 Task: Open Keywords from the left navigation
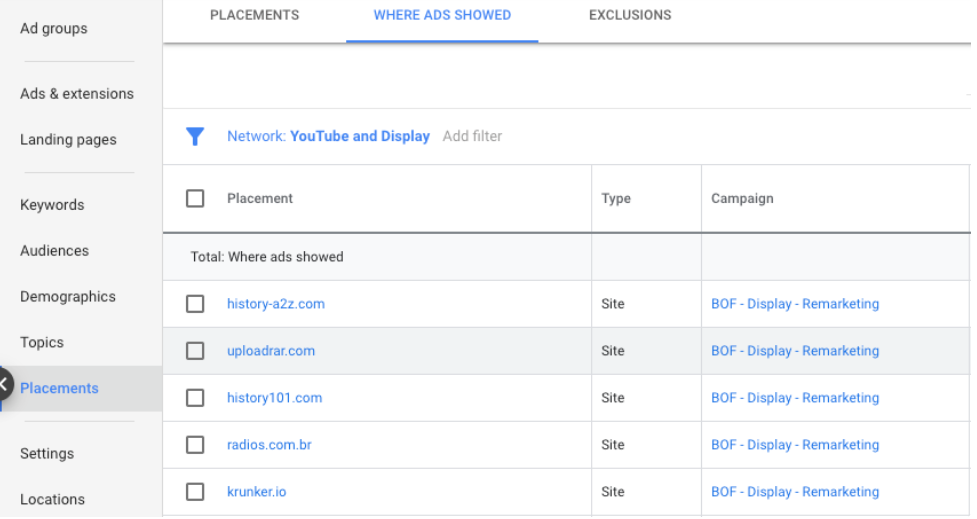pyautogui.click(x=52, y=205)
